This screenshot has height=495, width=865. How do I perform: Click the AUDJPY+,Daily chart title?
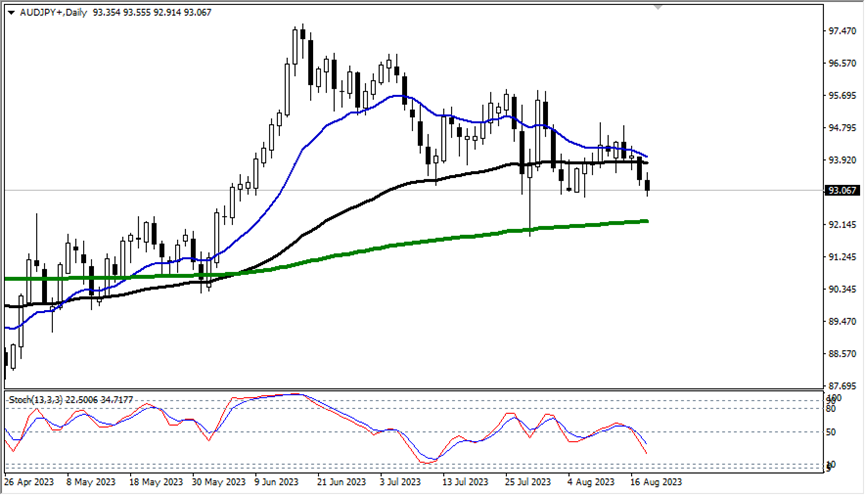click(x=54, y=11)
